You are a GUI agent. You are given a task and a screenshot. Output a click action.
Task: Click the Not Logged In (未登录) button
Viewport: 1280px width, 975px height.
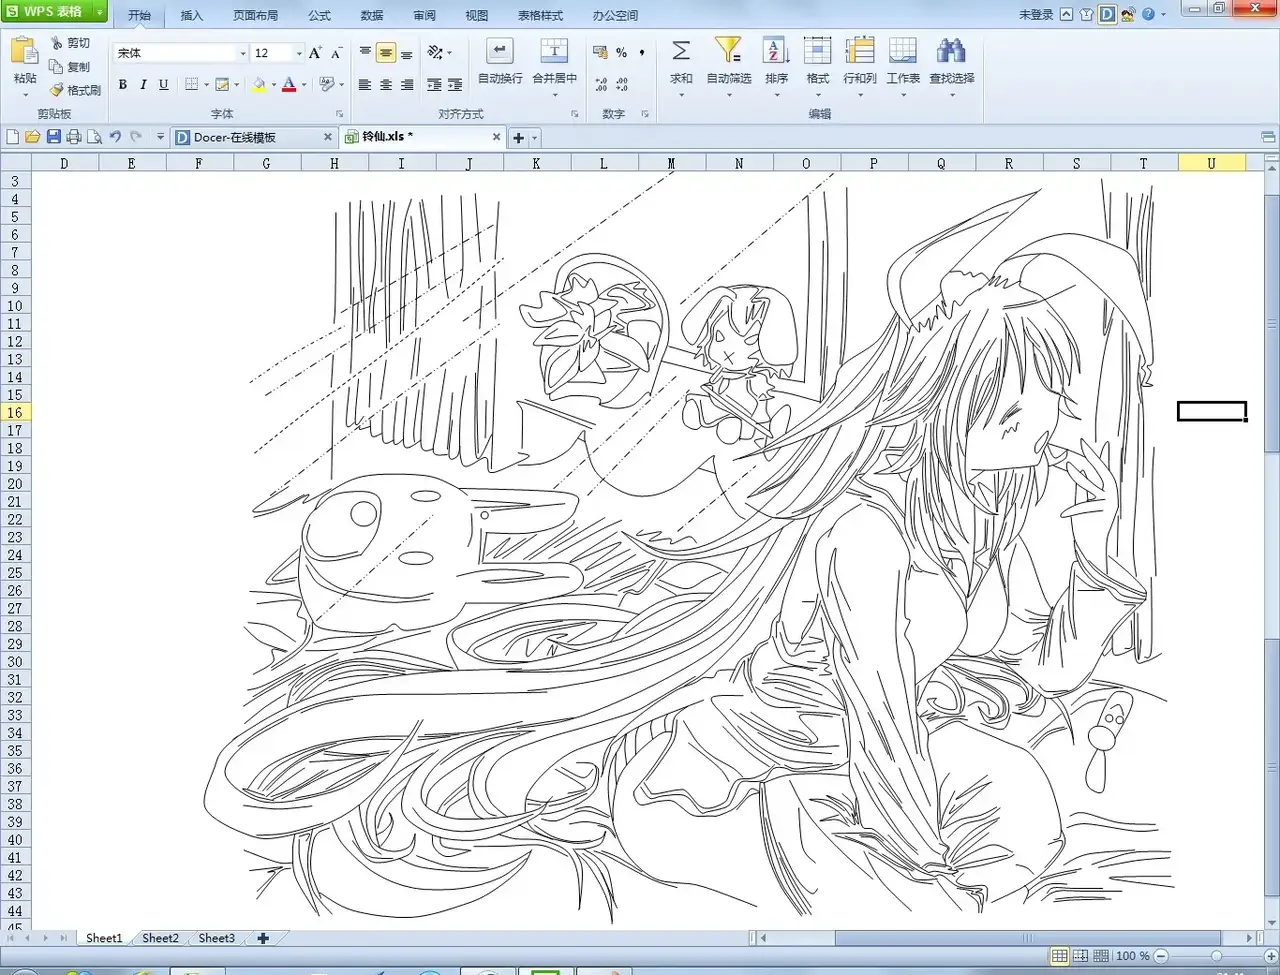coord(1035,14)
